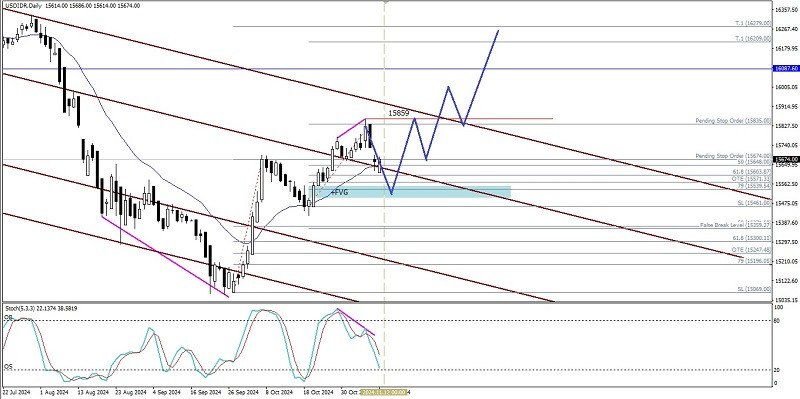The width and height of the screenshot is (800, 399).
Task: Click the 15122.60 price axis value
Action: click(786, 281)
